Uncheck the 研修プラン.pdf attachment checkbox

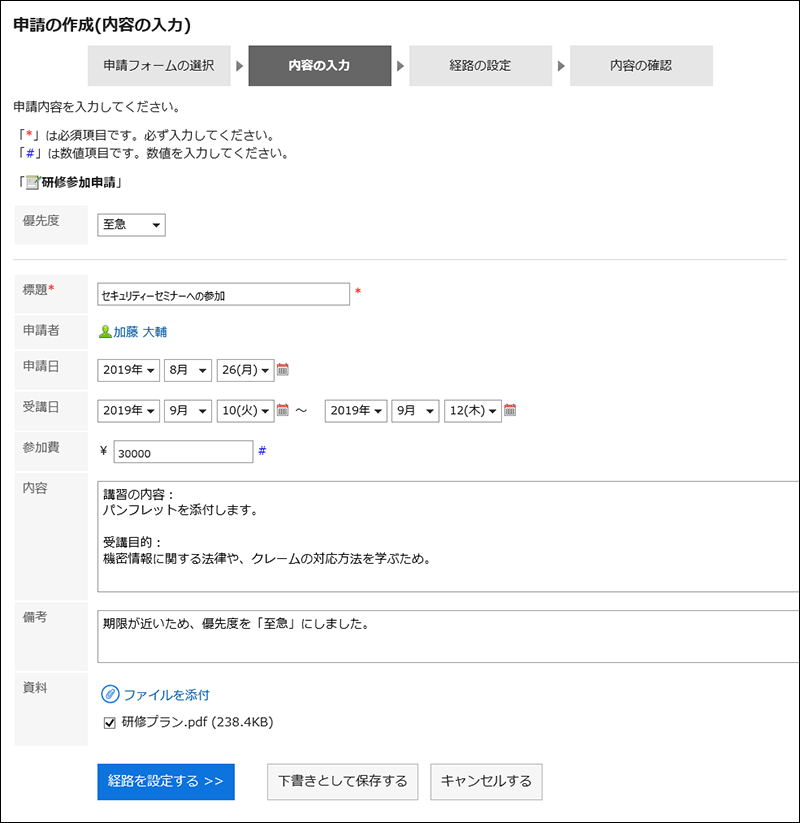click(109, 723)
